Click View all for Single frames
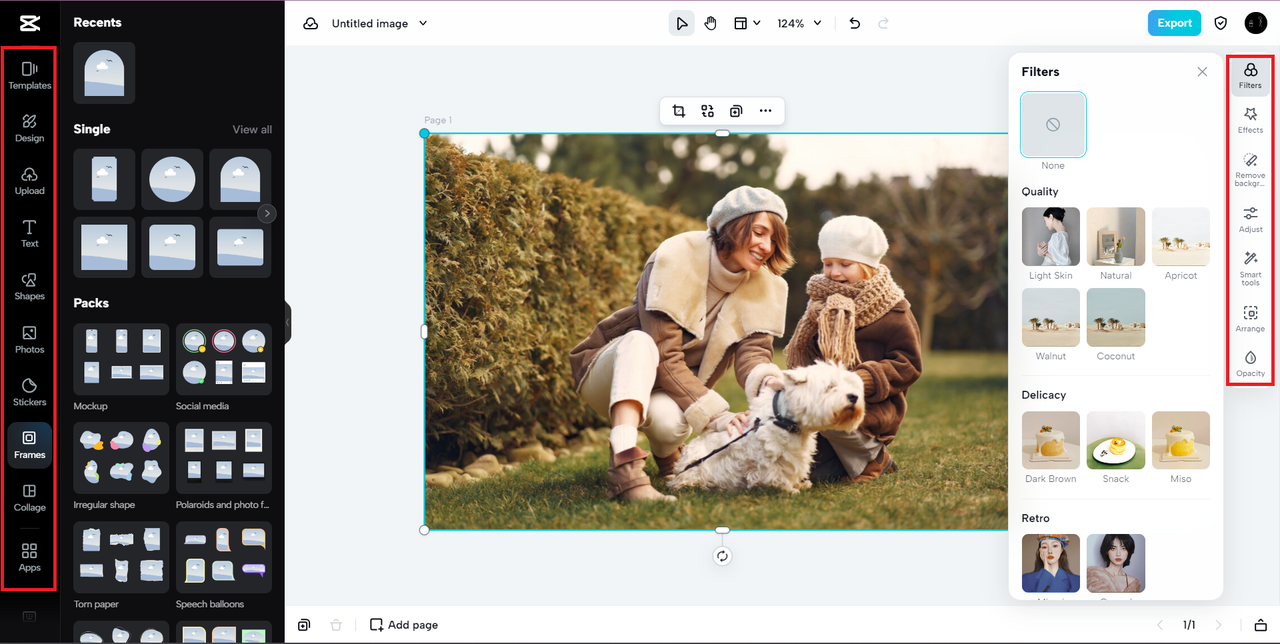Viewport: 1280px width, 644px height. point(252,130)
